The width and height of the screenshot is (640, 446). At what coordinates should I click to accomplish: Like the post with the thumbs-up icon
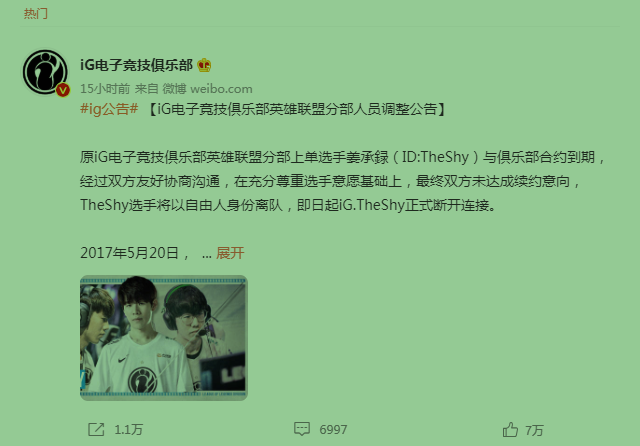(510, 430)
